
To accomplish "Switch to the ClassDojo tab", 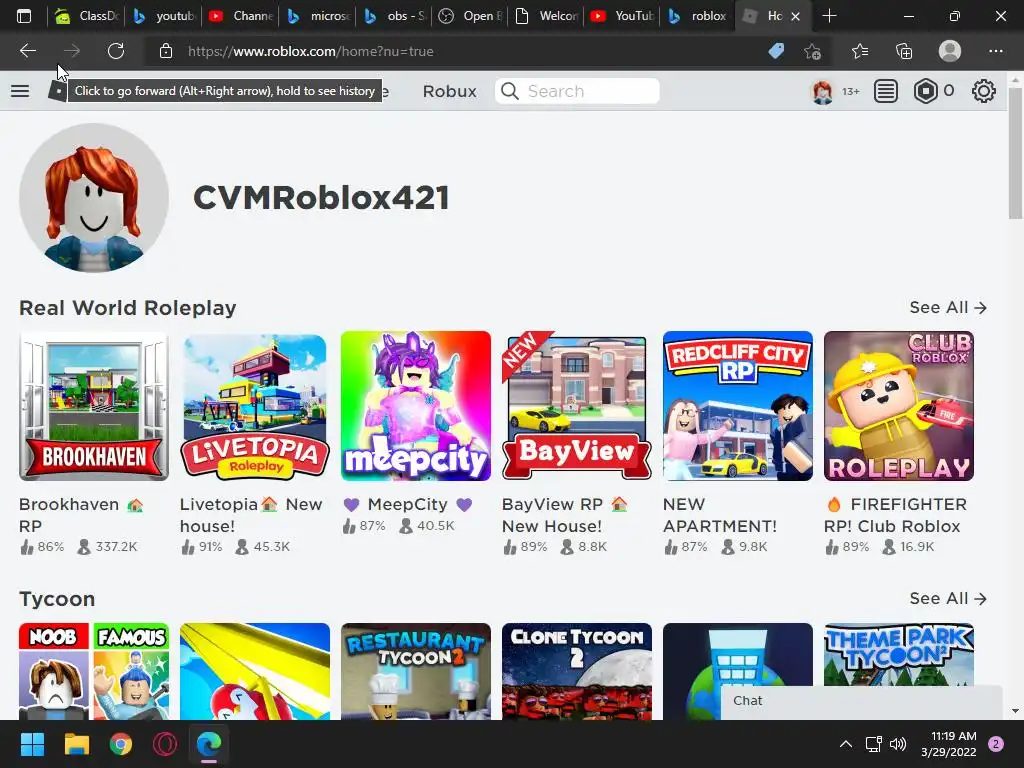I will coord(86,16).
